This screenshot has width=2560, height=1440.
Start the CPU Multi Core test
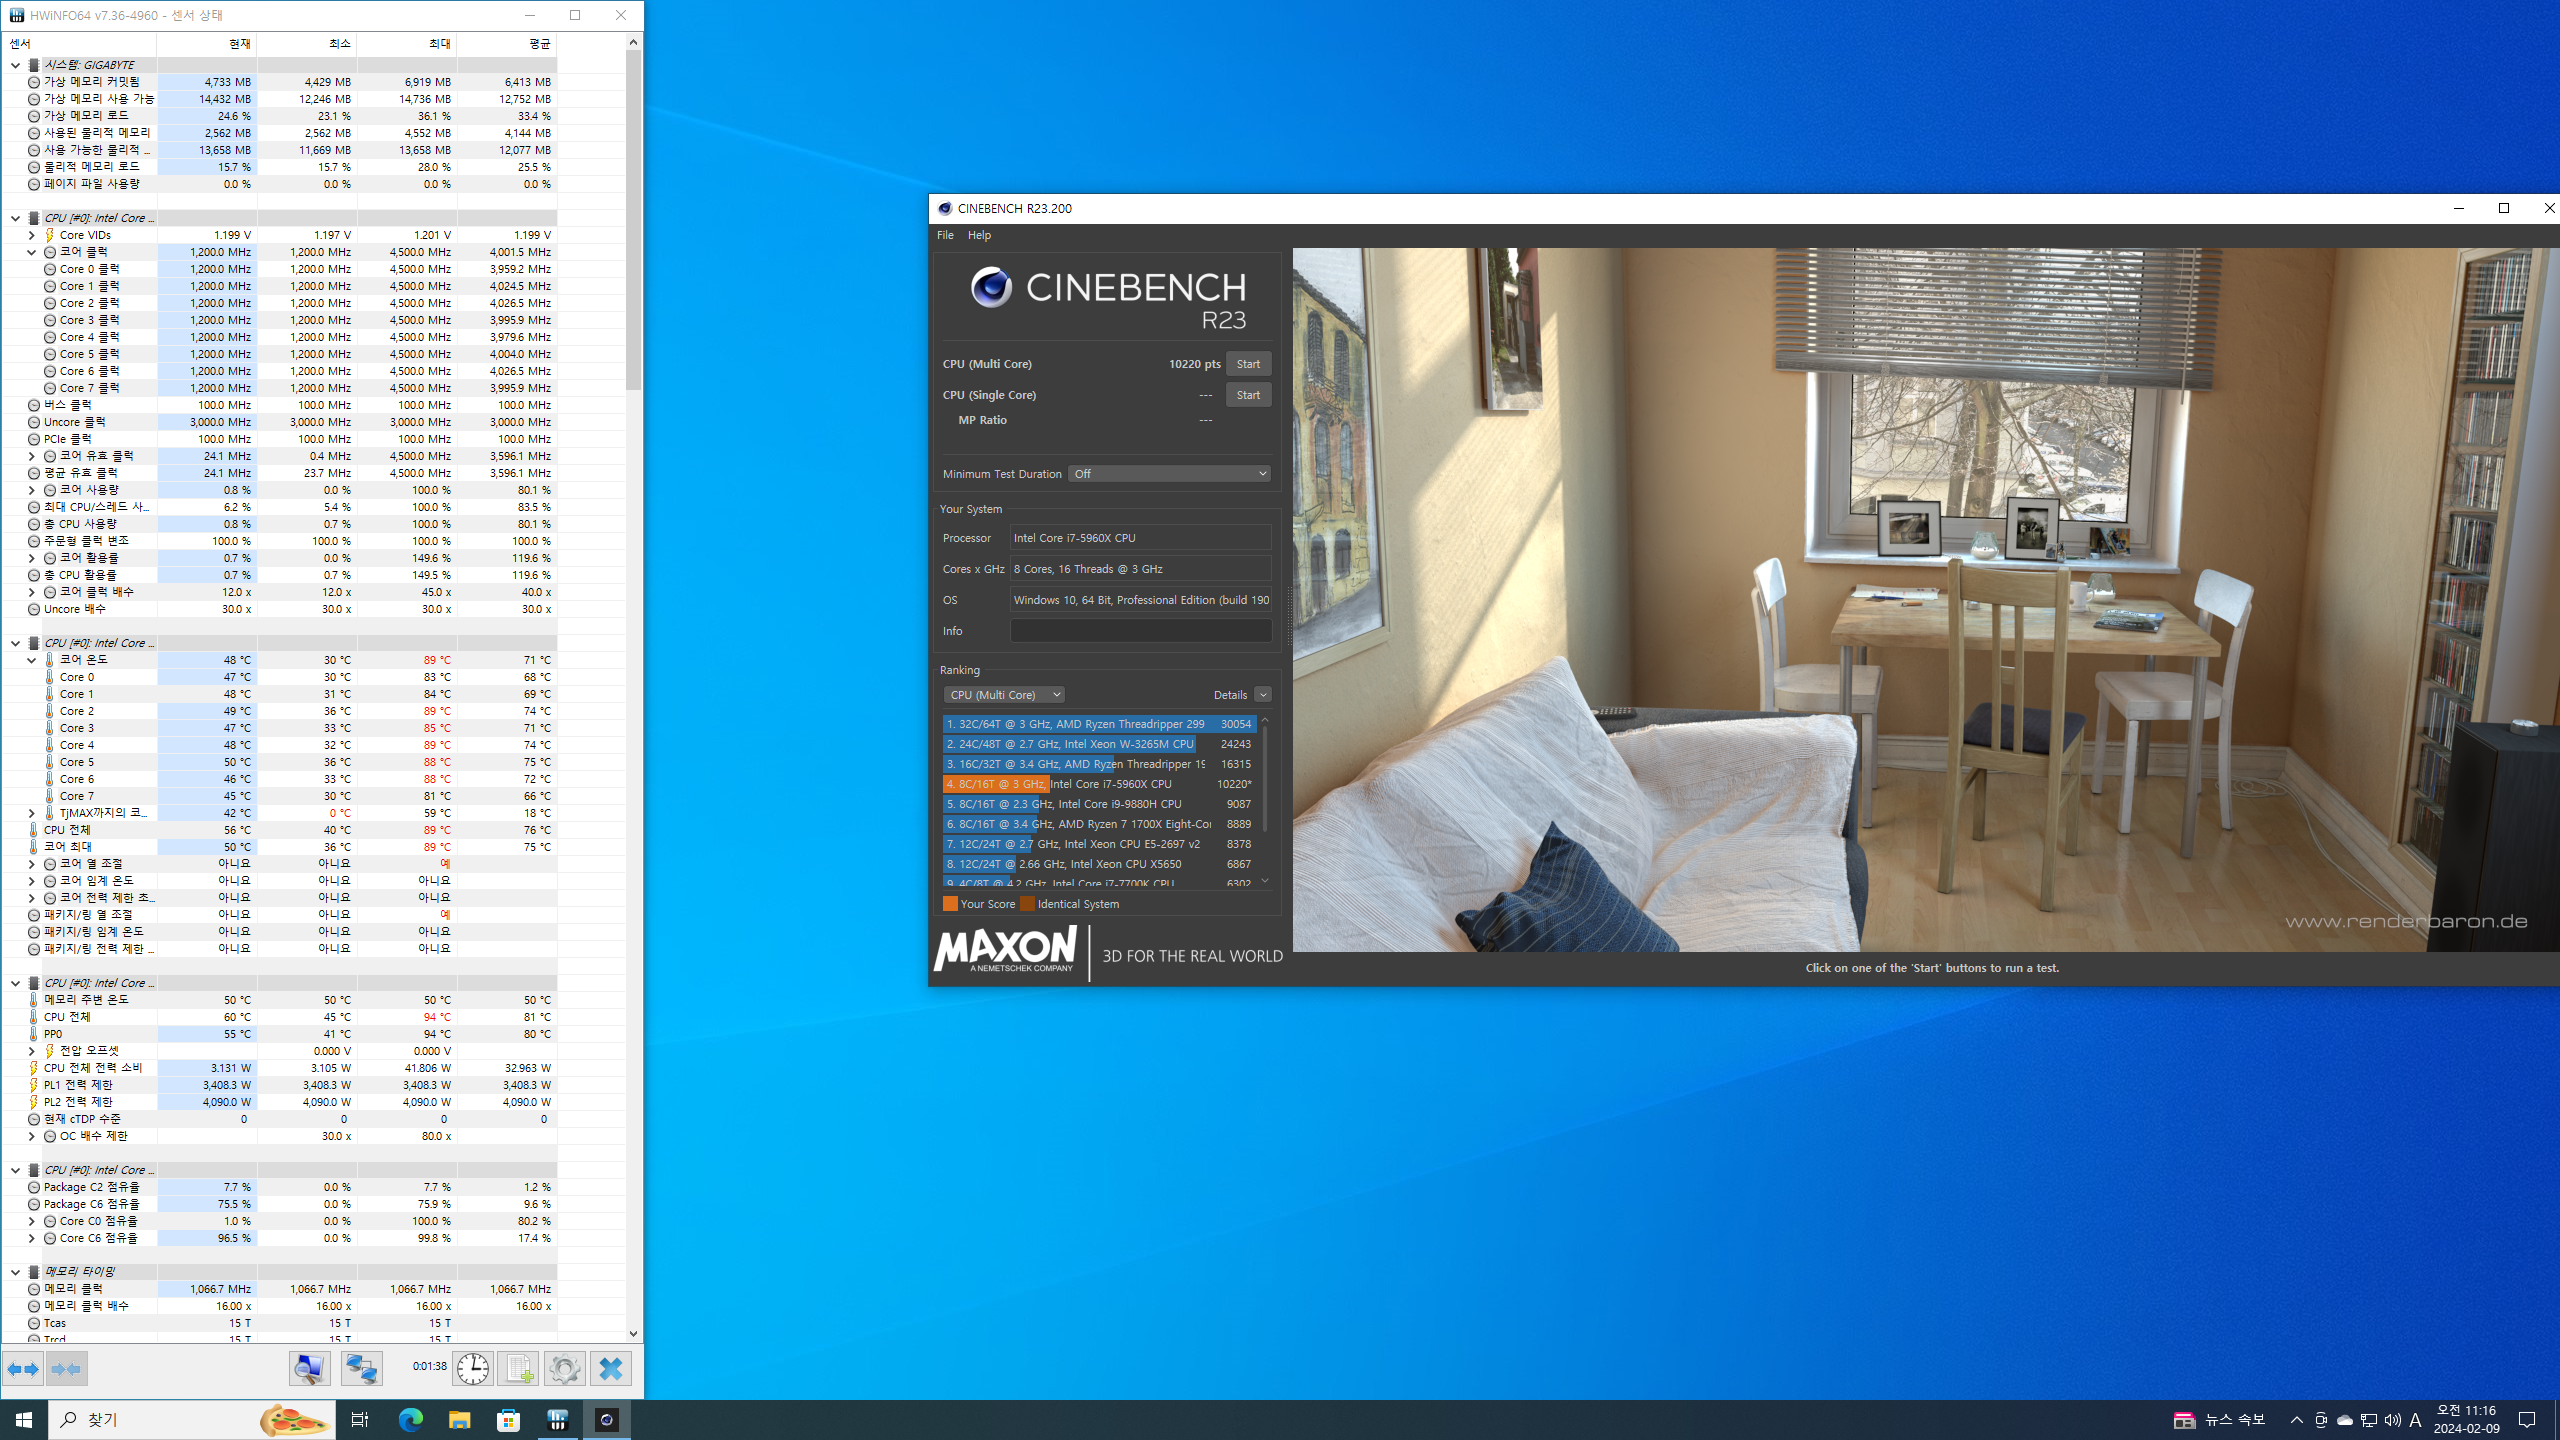tap(1248, 364)
